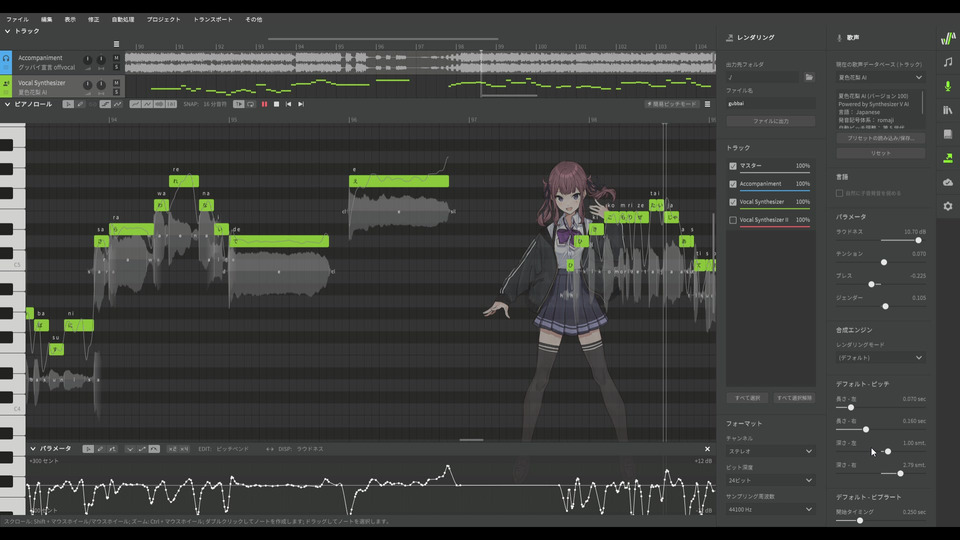Solo the Vocal Synthesizer track

tap(116, 92)
